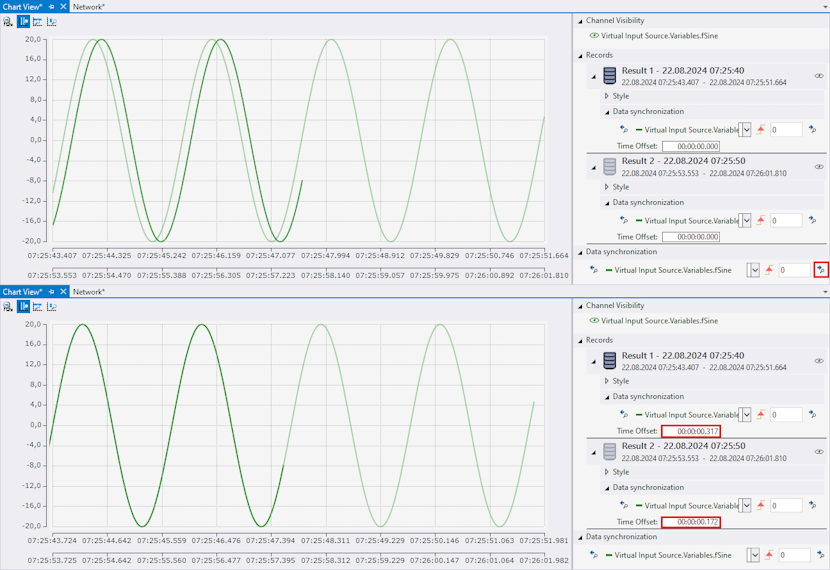Toggle the highlighted second icon in lower pane toolbar
The image size is (830, 570).
(23, 306)
